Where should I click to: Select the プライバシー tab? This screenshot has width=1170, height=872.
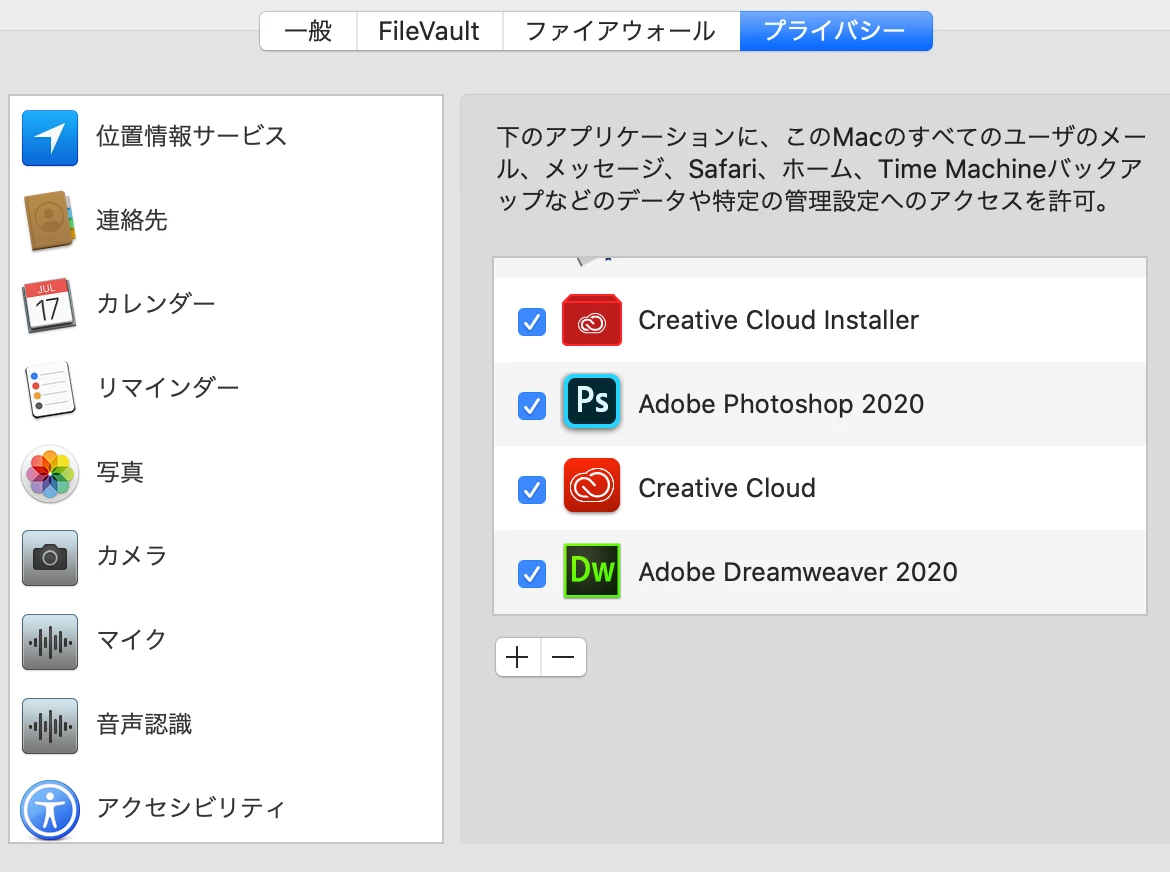(x=836, y=31)
